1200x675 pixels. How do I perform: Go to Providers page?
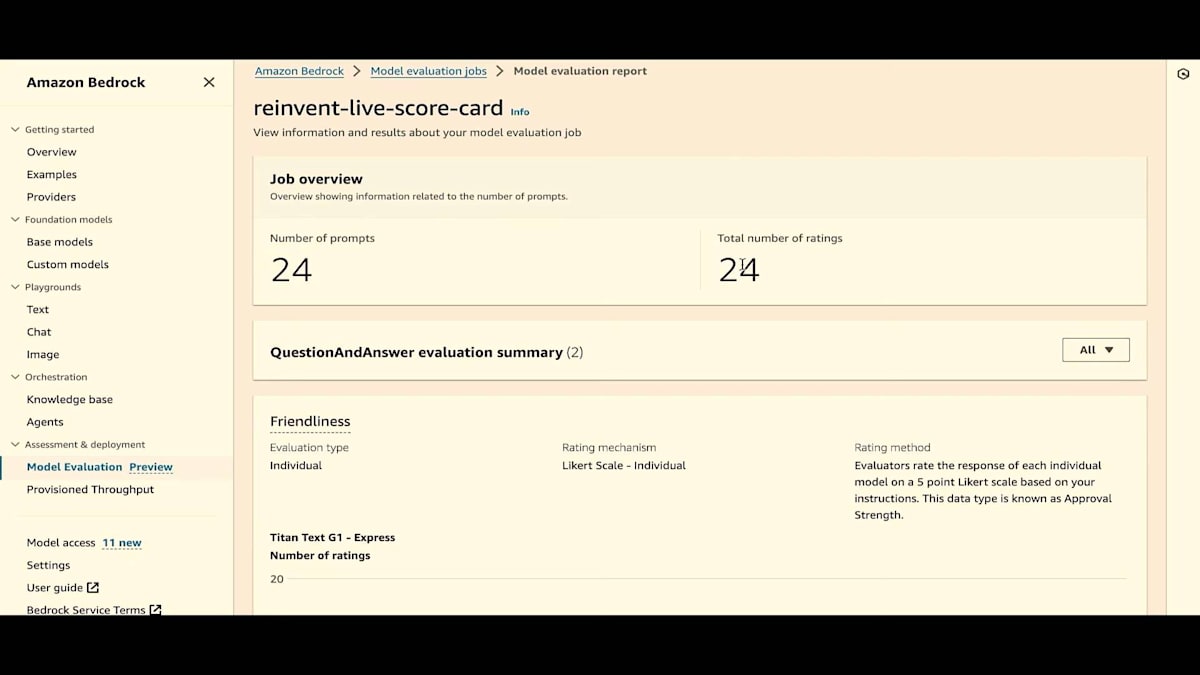pos(51,197)
